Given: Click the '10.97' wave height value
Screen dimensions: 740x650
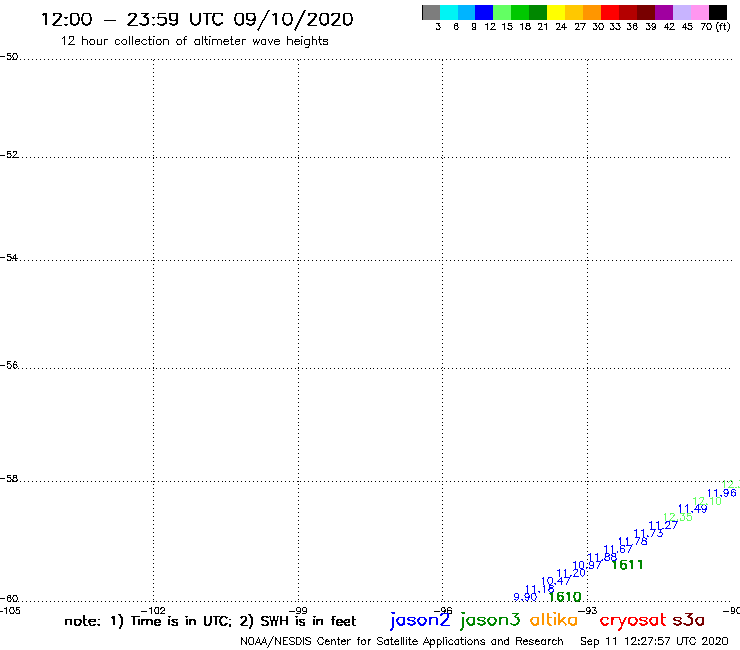Looking at the screenshot, I should (587, 565).
